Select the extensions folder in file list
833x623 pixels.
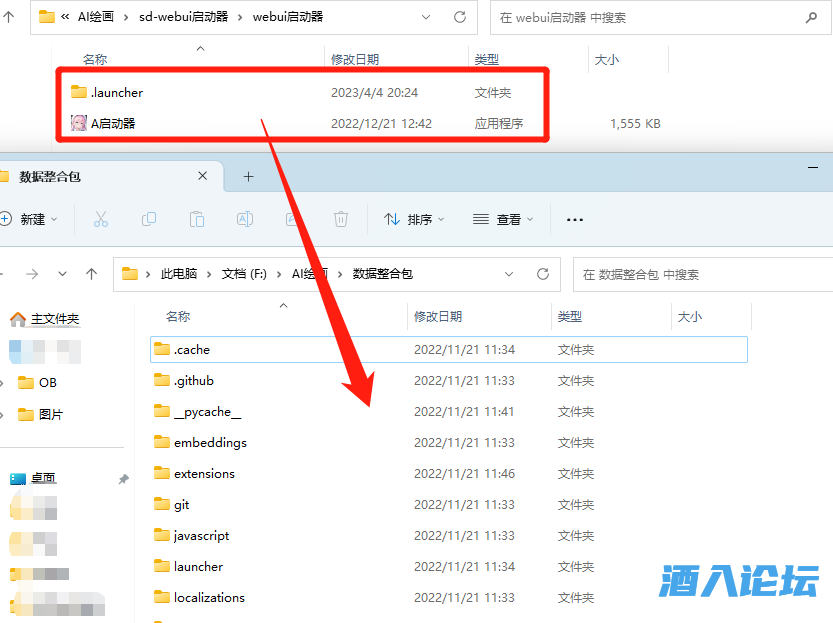click(204, 473)
